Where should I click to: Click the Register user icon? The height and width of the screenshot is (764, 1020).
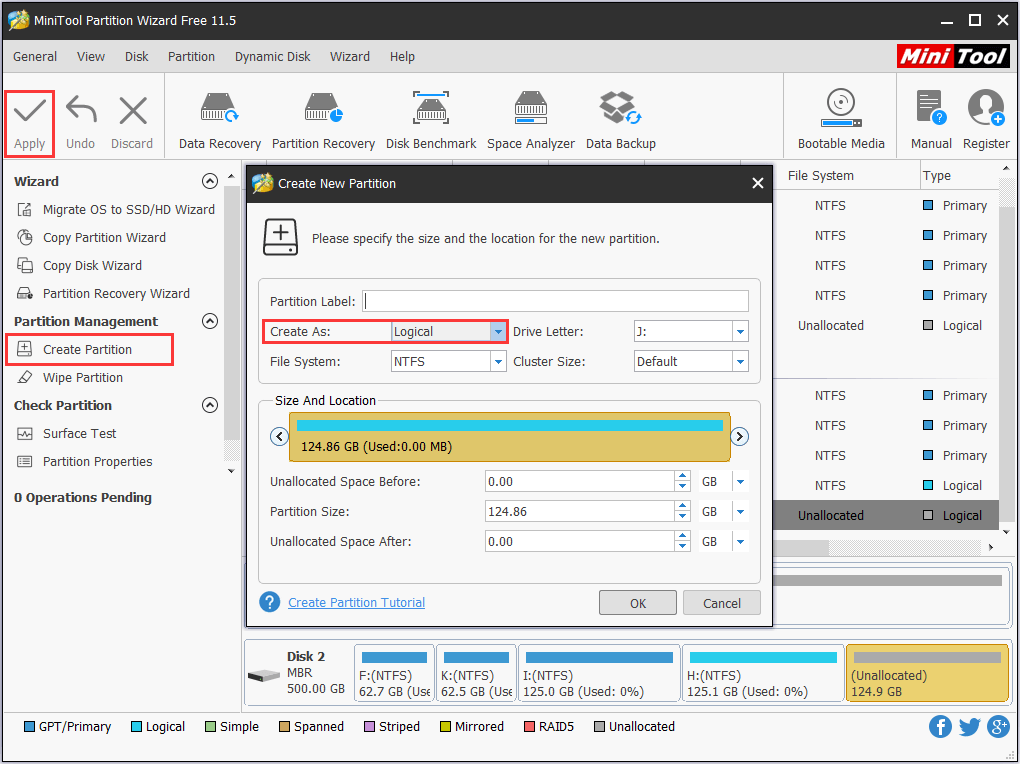986,121
